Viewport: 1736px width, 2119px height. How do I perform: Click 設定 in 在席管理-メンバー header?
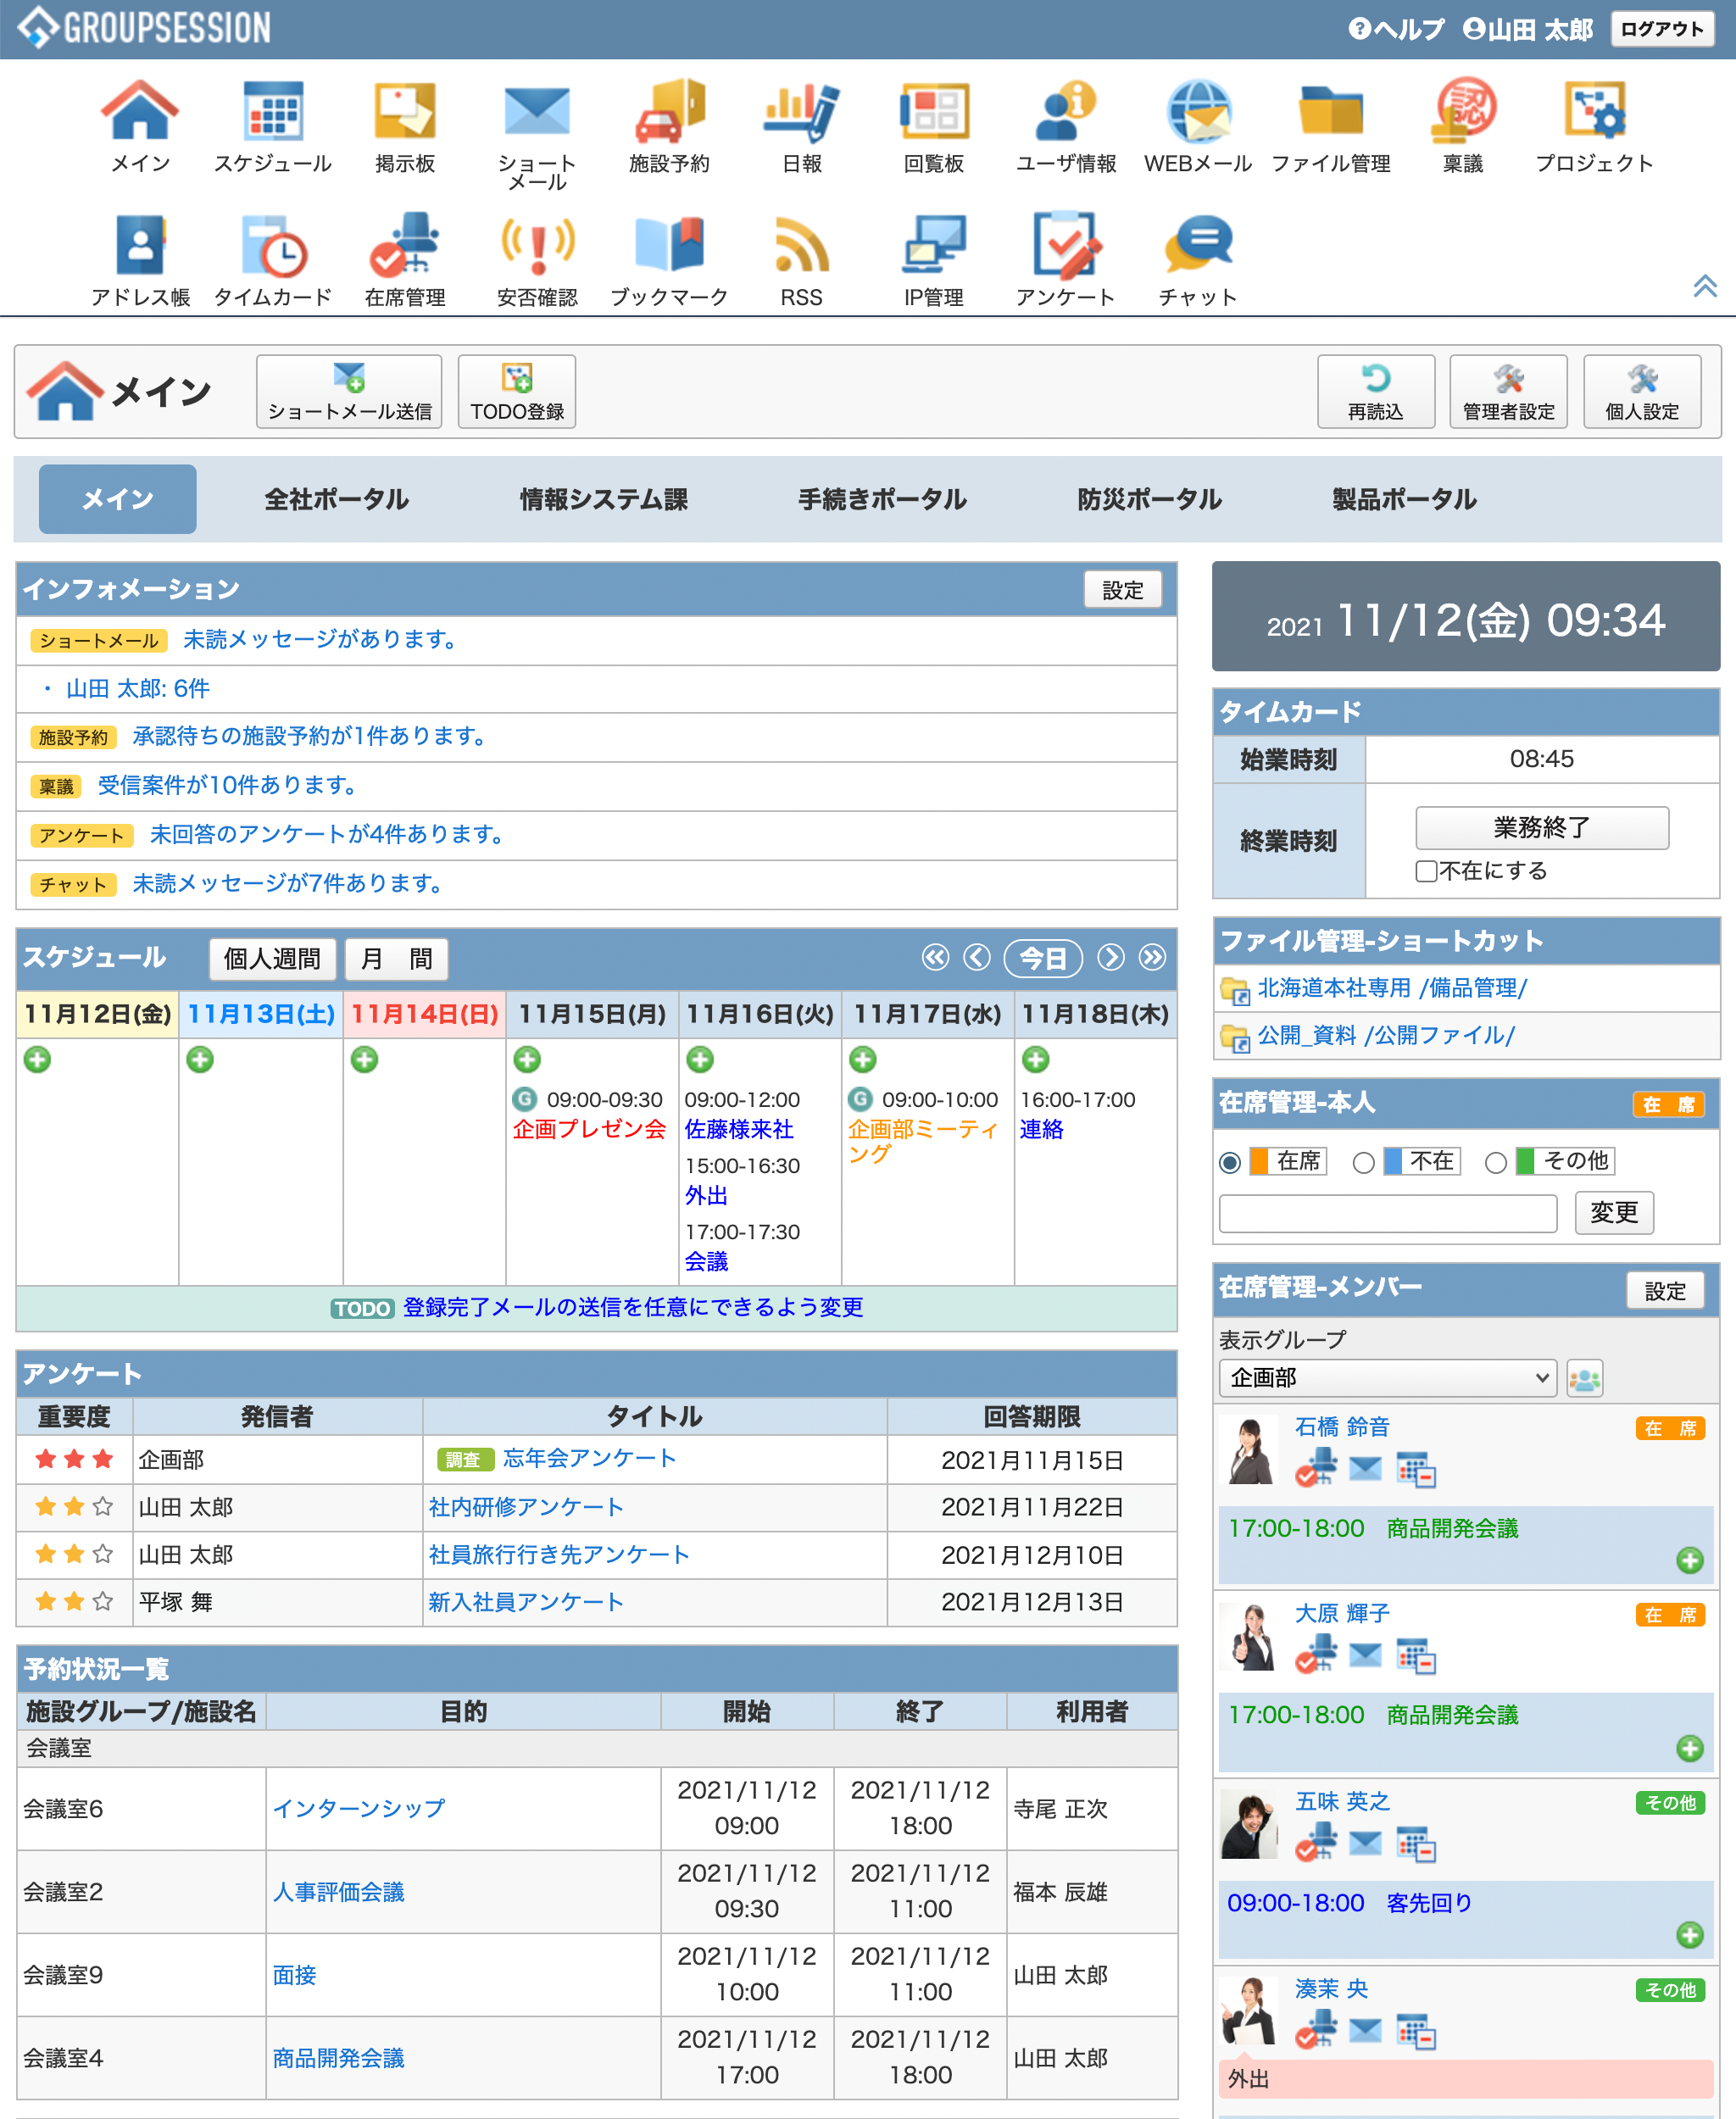pyautogui.click(x=1665, y=1291)
